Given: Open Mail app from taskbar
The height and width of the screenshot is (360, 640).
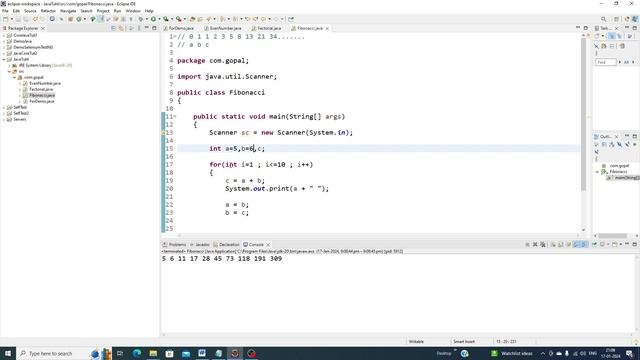Looking at the screenshot, I should pyautogui.click(x=186, y=353).
